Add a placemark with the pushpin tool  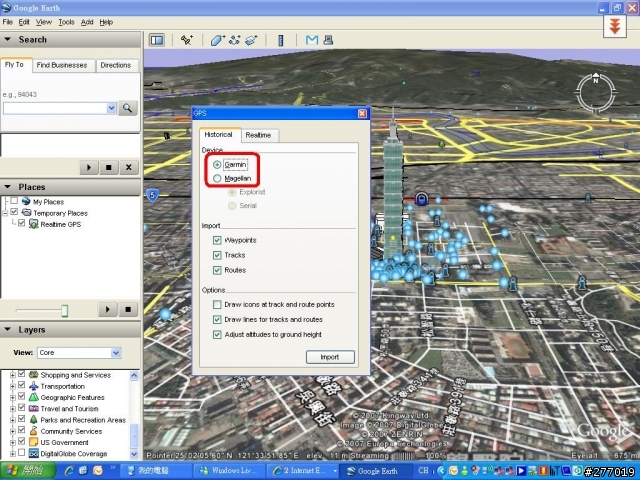[x=187, y=40]
